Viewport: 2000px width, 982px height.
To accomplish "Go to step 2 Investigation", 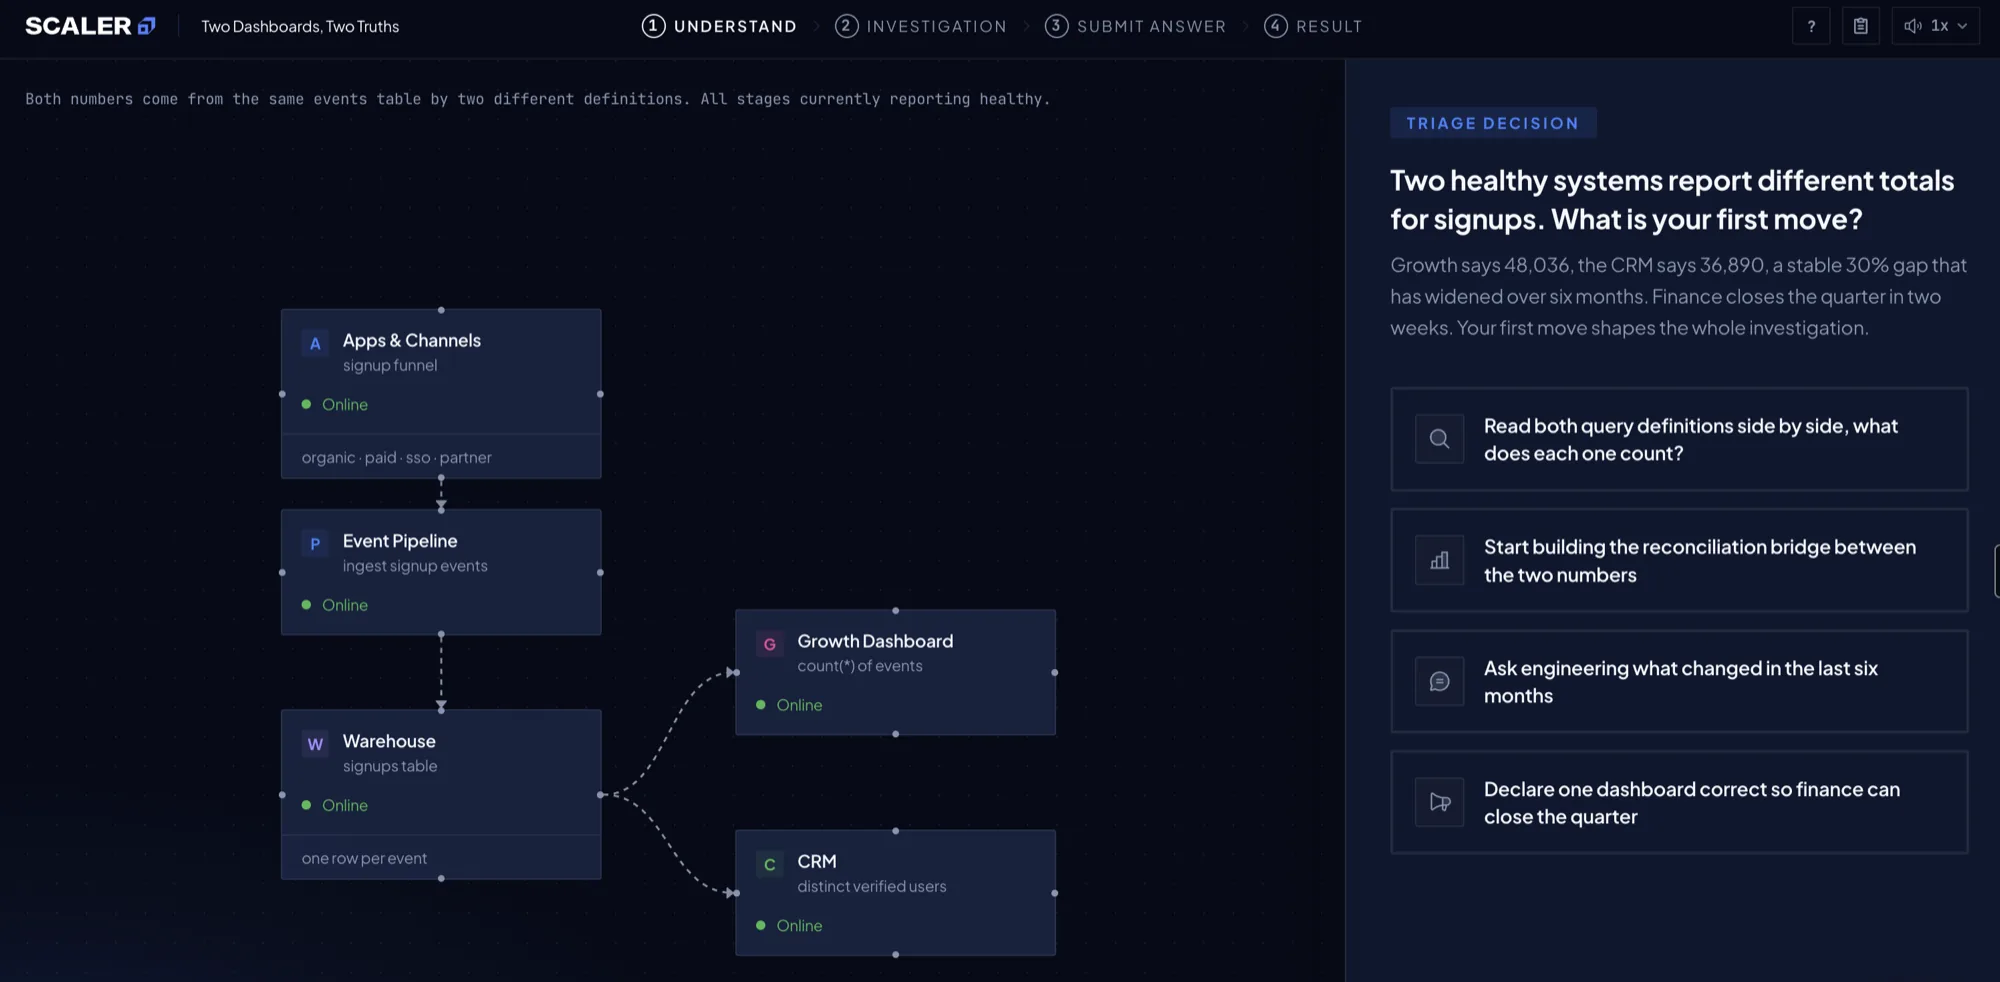I will click(921, 26).
